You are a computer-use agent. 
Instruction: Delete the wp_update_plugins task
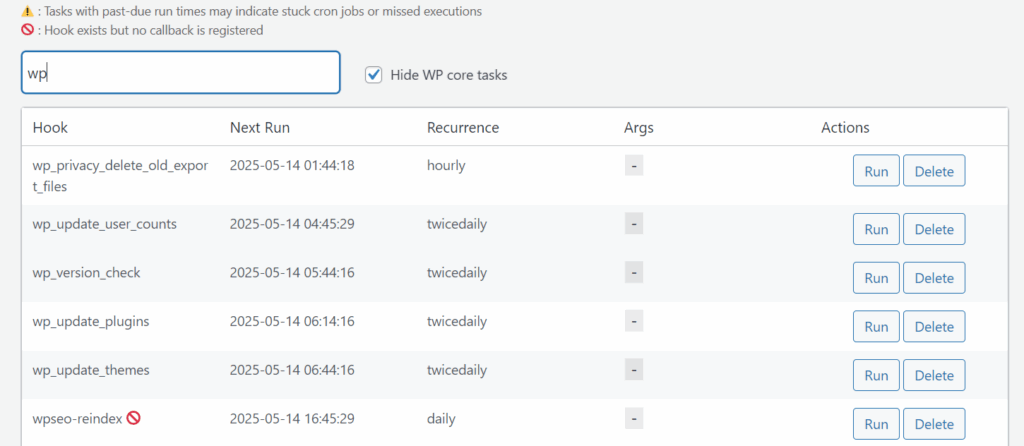[934, 327]
